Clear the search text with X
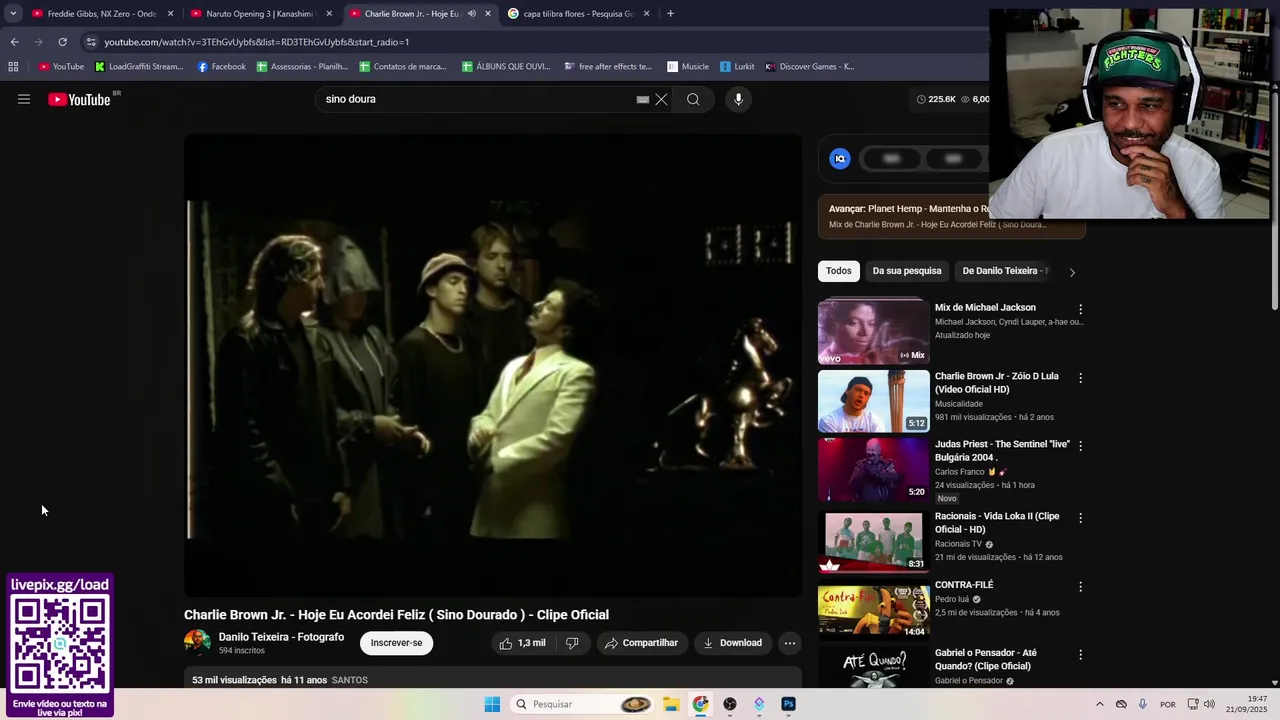Viewport: 1280px width, 720px height. pos(661,99)
